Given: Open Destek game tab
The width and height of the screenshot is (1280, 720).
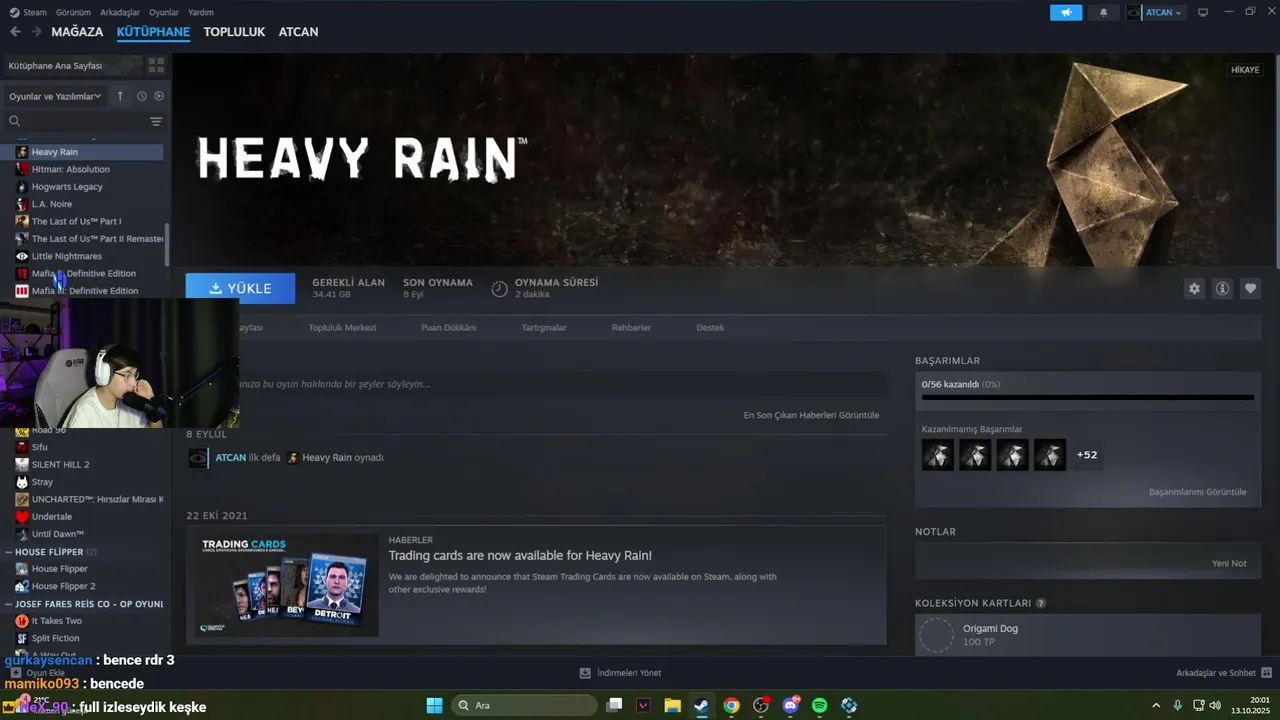Looking at the screenshot, I should (710, 327).
